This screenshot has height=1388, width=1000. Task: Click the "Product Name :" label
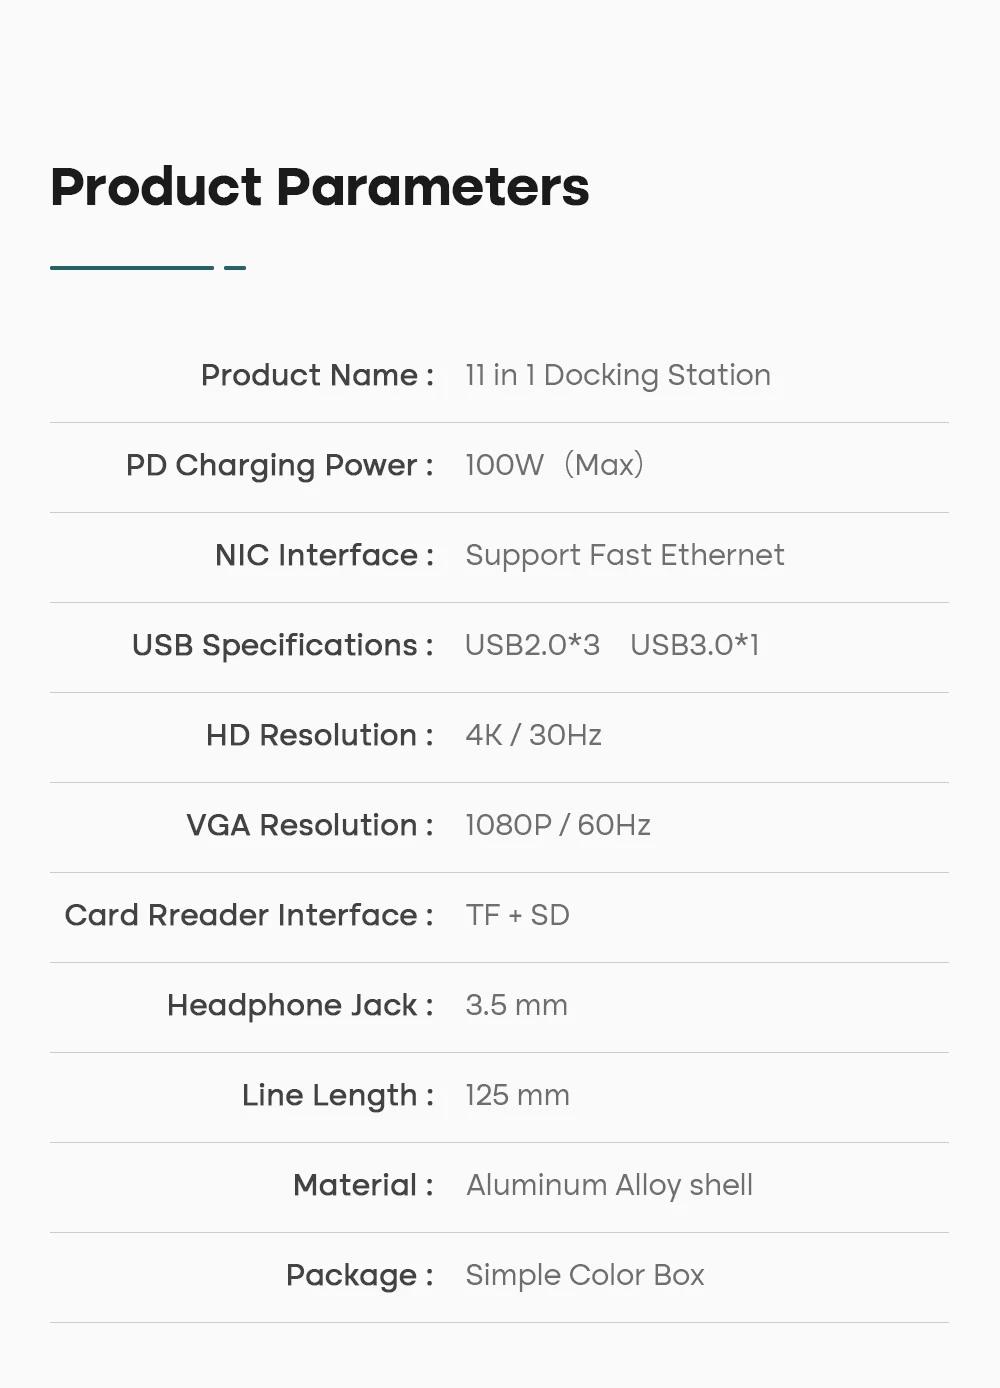(317, 375)
